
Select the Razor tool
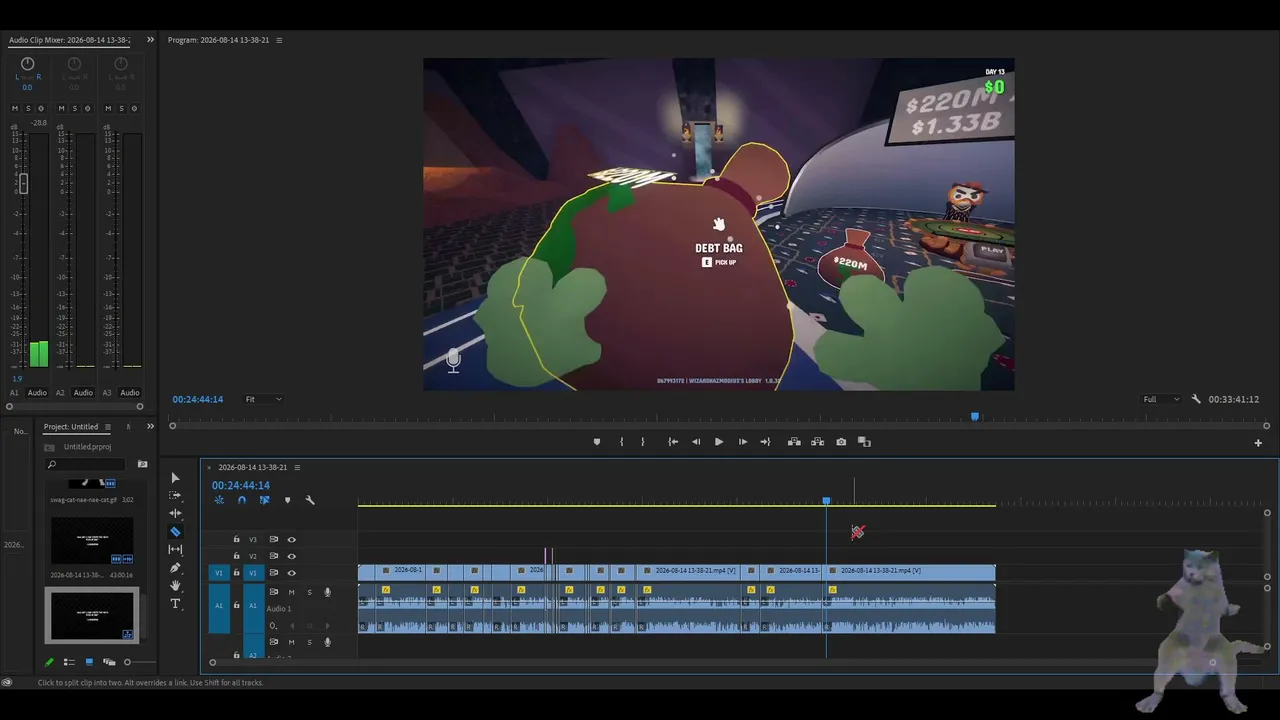click(x=175, y=531)
